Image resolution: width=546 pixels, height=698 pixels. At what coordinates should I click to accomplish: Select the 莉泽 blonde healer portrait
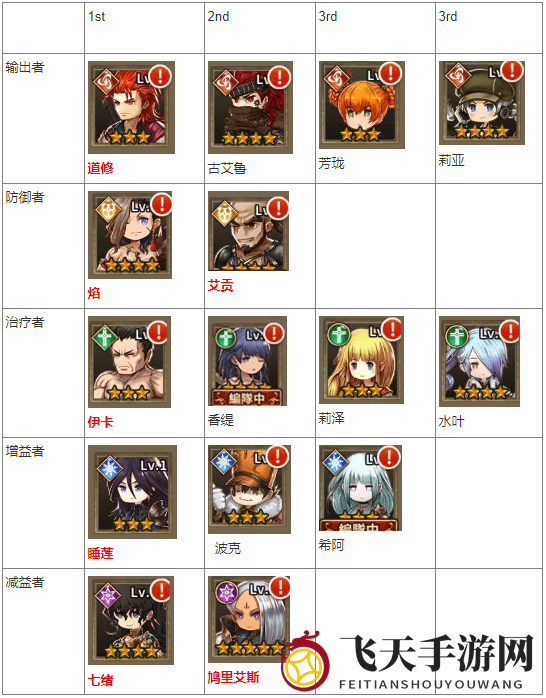click(361, 360)
